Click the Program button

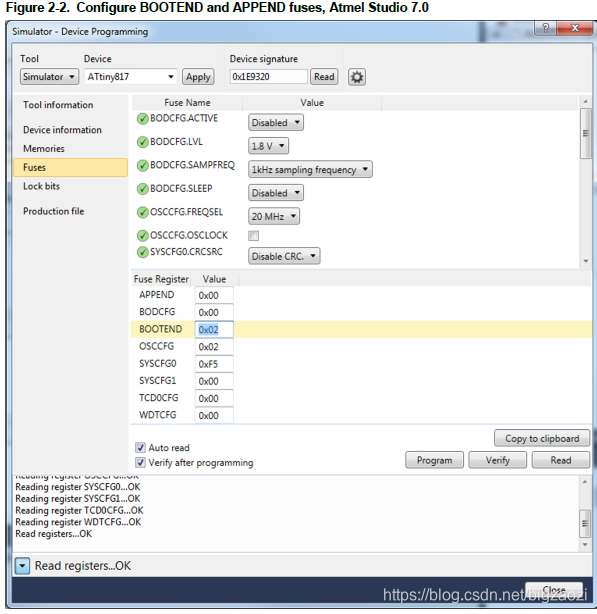pos(435,460)
